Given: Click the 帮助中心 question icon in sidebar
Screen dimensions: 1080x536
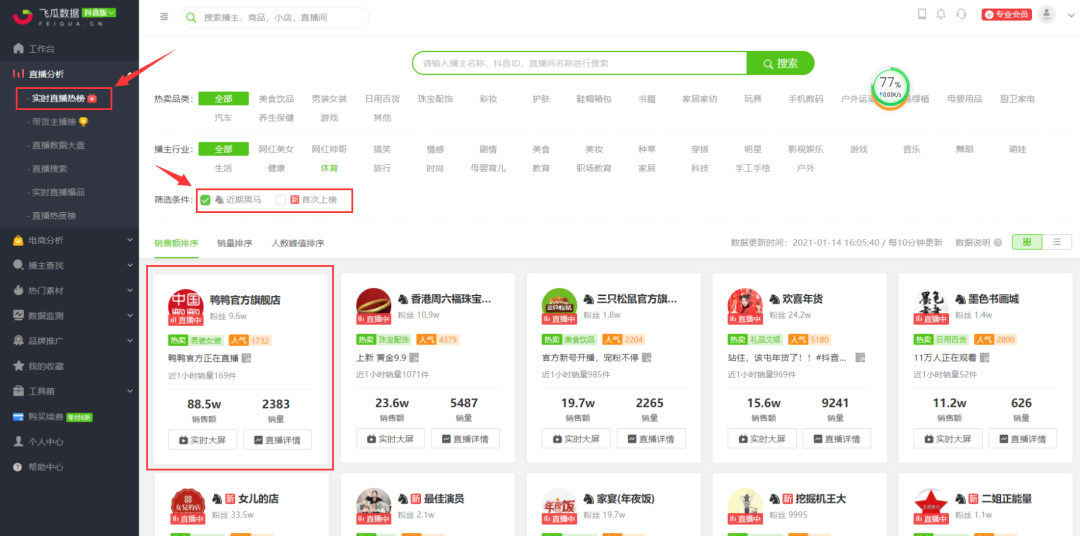Looking at the screenshot, I should (x=19, y=466).
